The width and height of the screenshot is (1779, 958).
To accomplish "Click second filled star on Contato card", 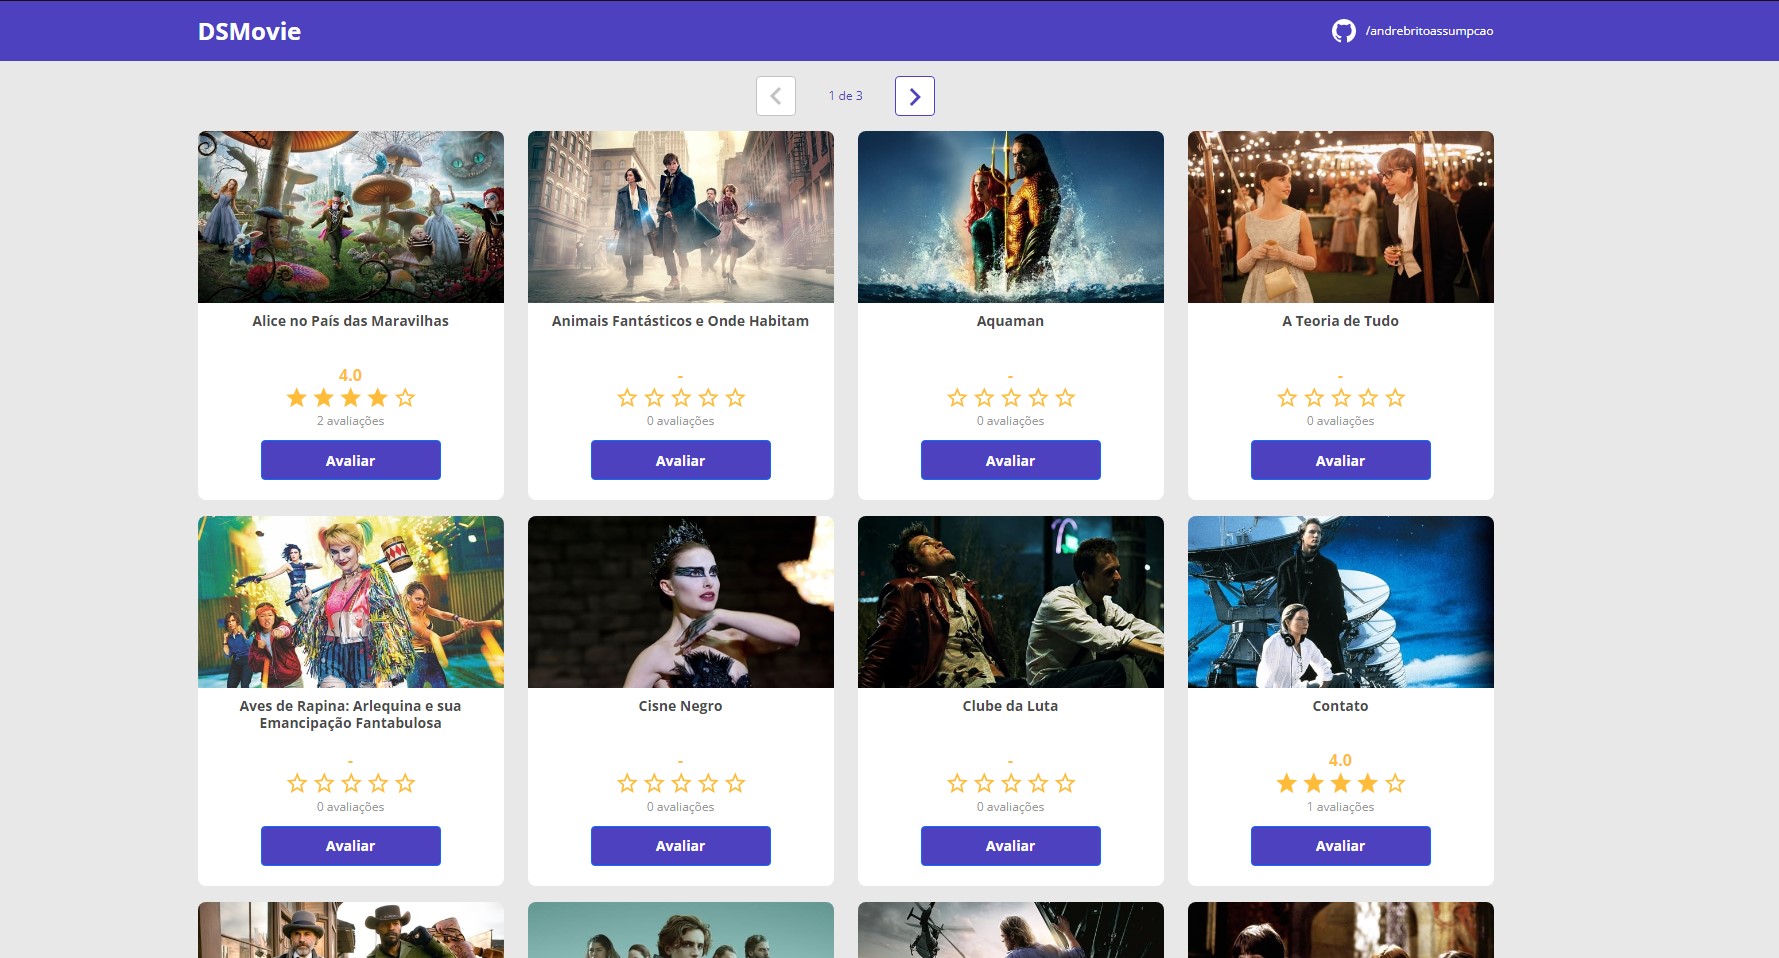I will point(1314,783).
